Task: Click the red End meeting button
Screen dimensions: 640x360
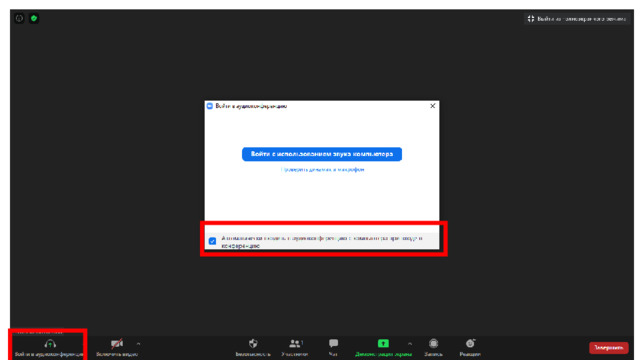Action: click(608, 348)
